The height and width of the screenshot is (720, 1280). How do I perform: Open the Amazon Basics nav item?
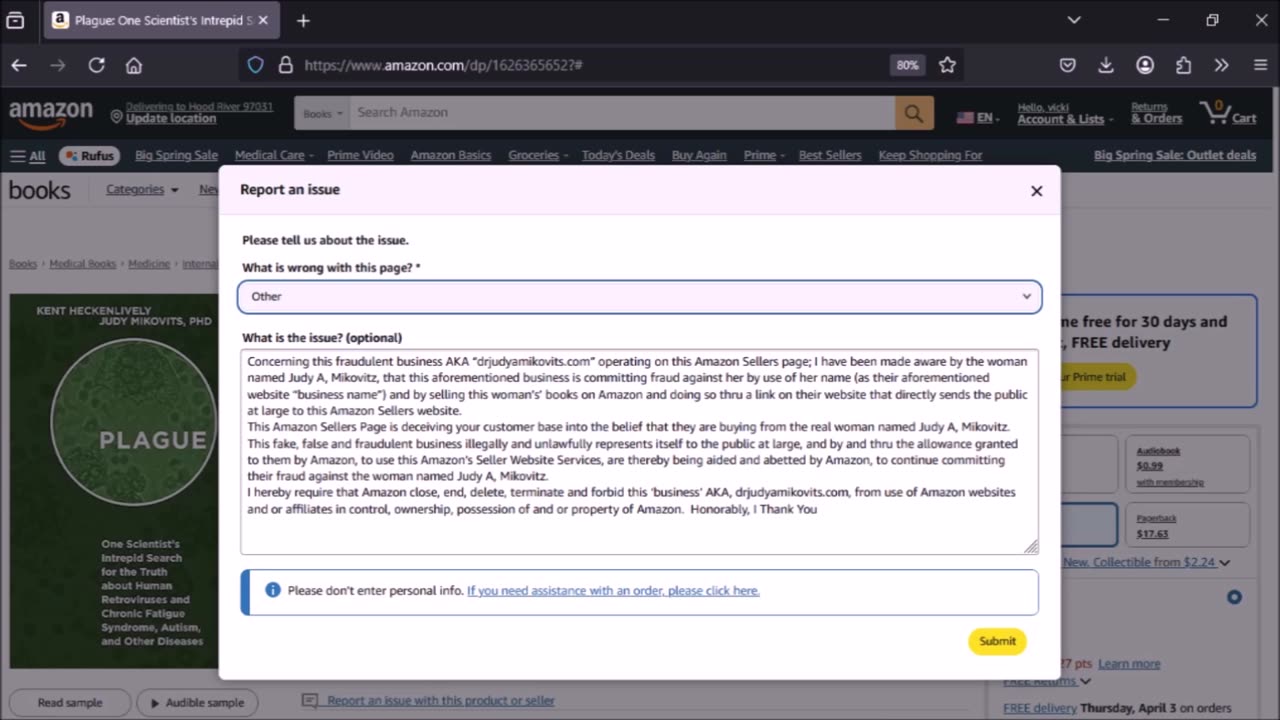click(451, 155)
